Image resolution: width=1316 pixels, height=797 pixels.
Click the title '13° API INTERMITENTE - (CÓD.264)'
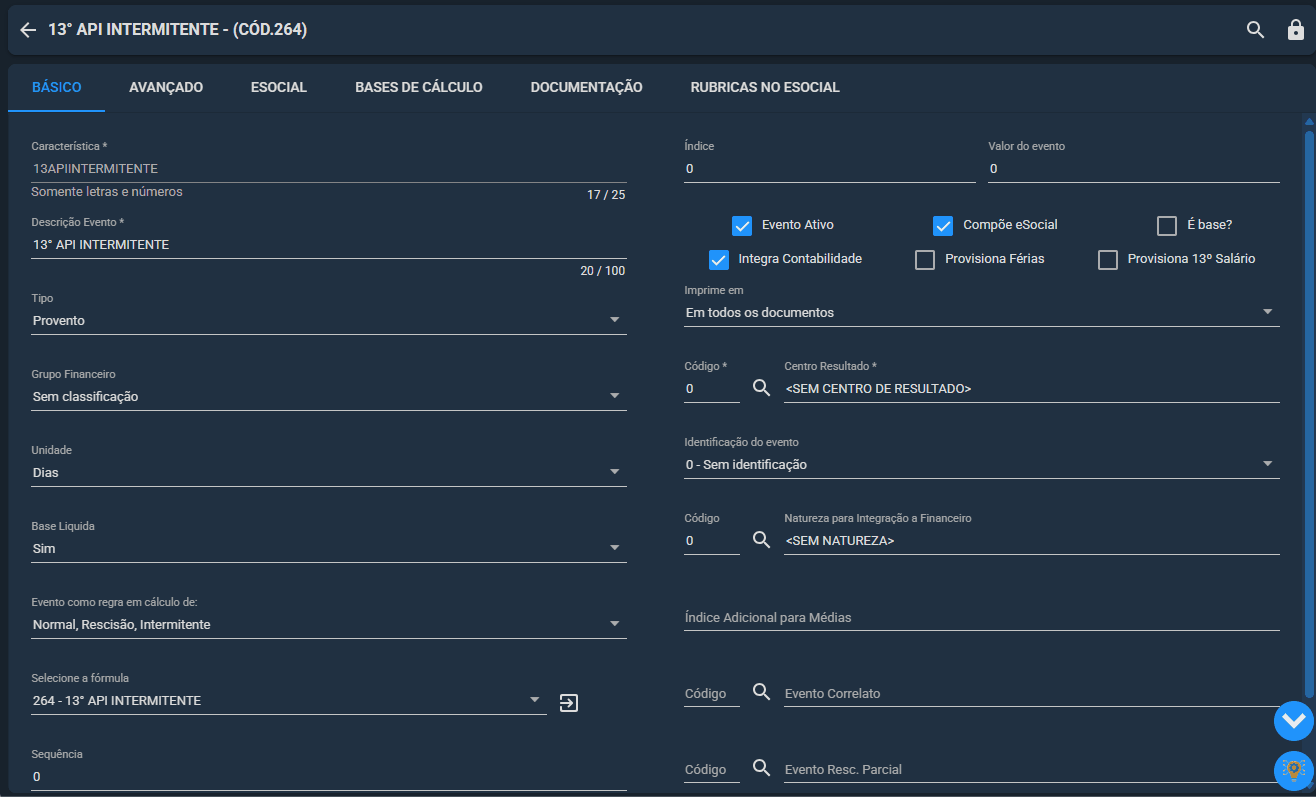pos(178,30)
